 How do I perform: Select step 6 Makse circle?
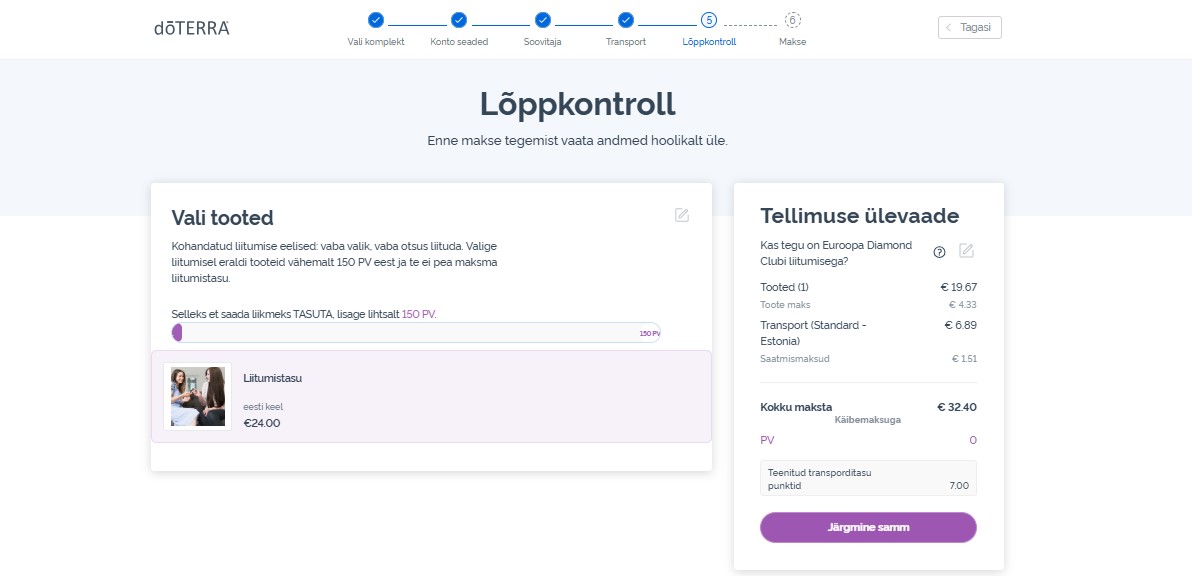(x=793, y=21)
